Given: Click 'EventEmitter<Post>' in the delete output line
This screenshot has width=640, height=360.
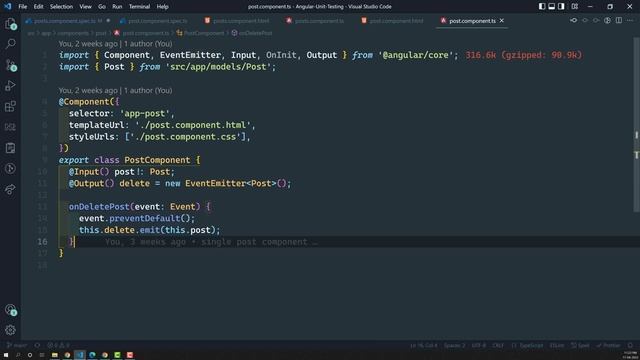Looking at the screenshot, I should coord(231,183).
